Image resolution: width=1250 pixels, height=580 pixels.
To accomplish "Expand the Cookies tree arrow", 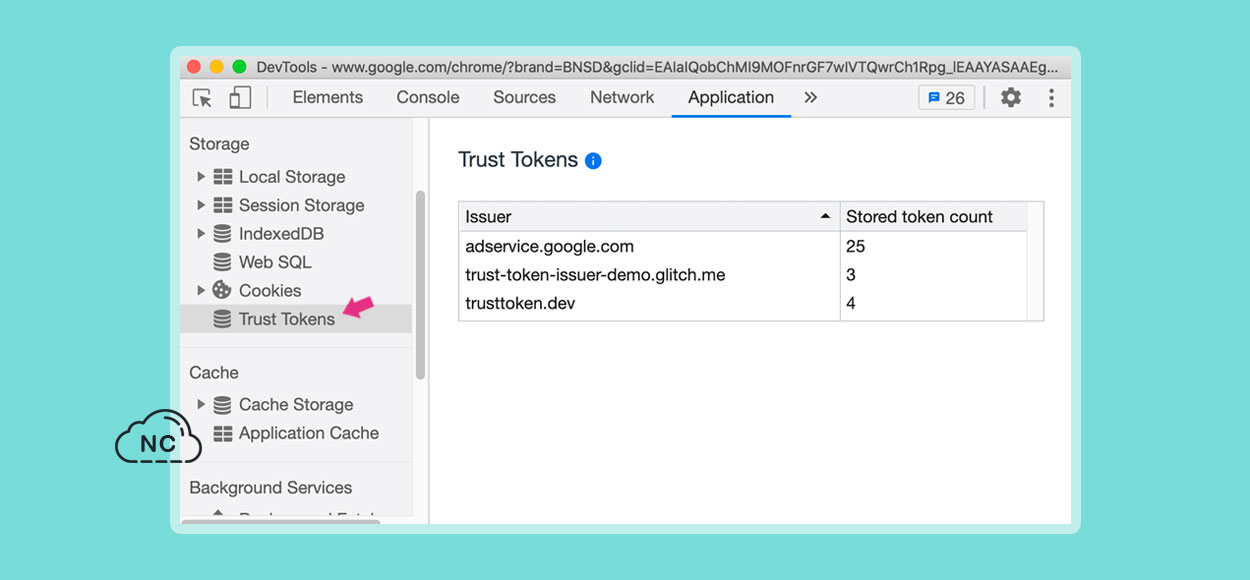I will pyautogui.click(x=201, y=290).
